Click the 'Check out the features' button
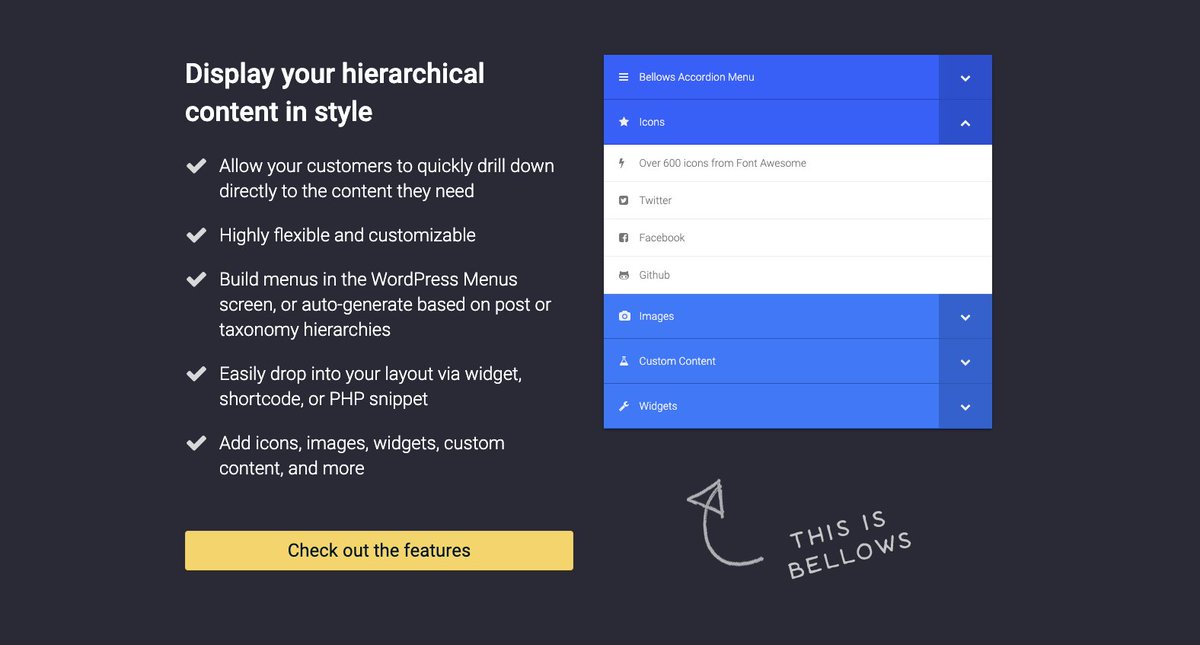Image resolution: width=1200 pixels, height=645 pixels. [x=379, y=550]
